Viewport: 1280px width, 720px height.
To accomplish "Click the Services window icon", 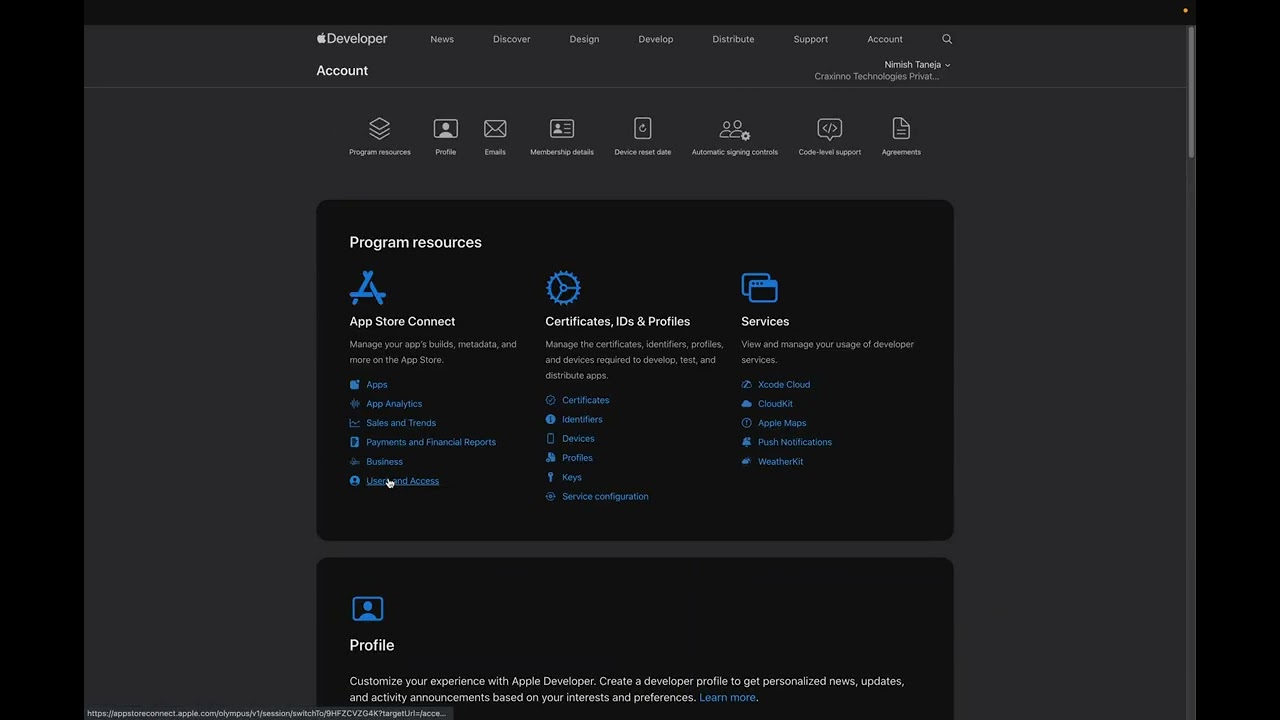I will point(759,288).
